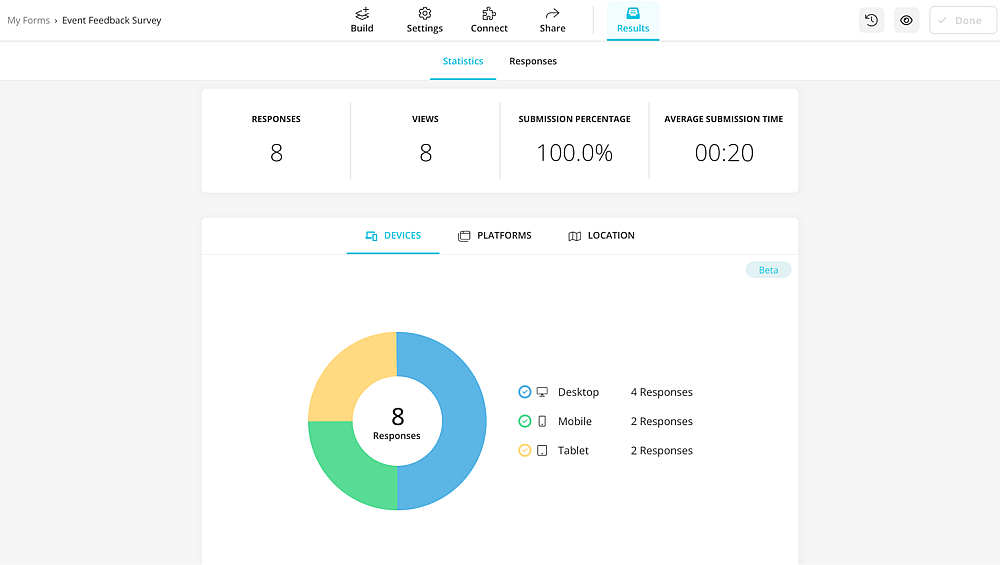Click the Responses count value 8
Image resolution: width=1000 pixels, height=565 pixels.
(276, 152)
